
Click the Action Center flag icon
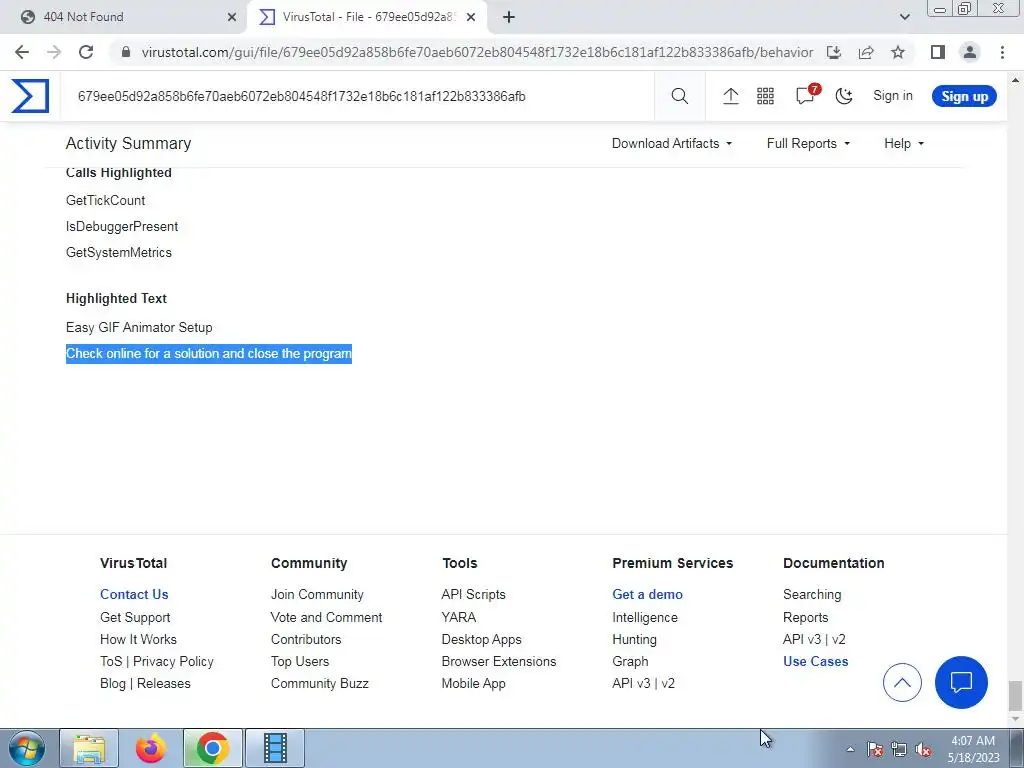[875, 750]
